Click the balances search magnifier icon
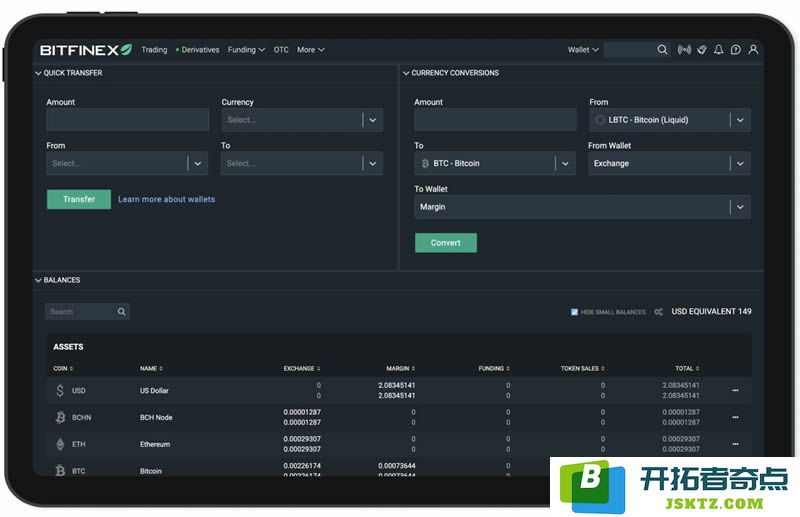Screen dimensions: 800x517 (121, 311)
